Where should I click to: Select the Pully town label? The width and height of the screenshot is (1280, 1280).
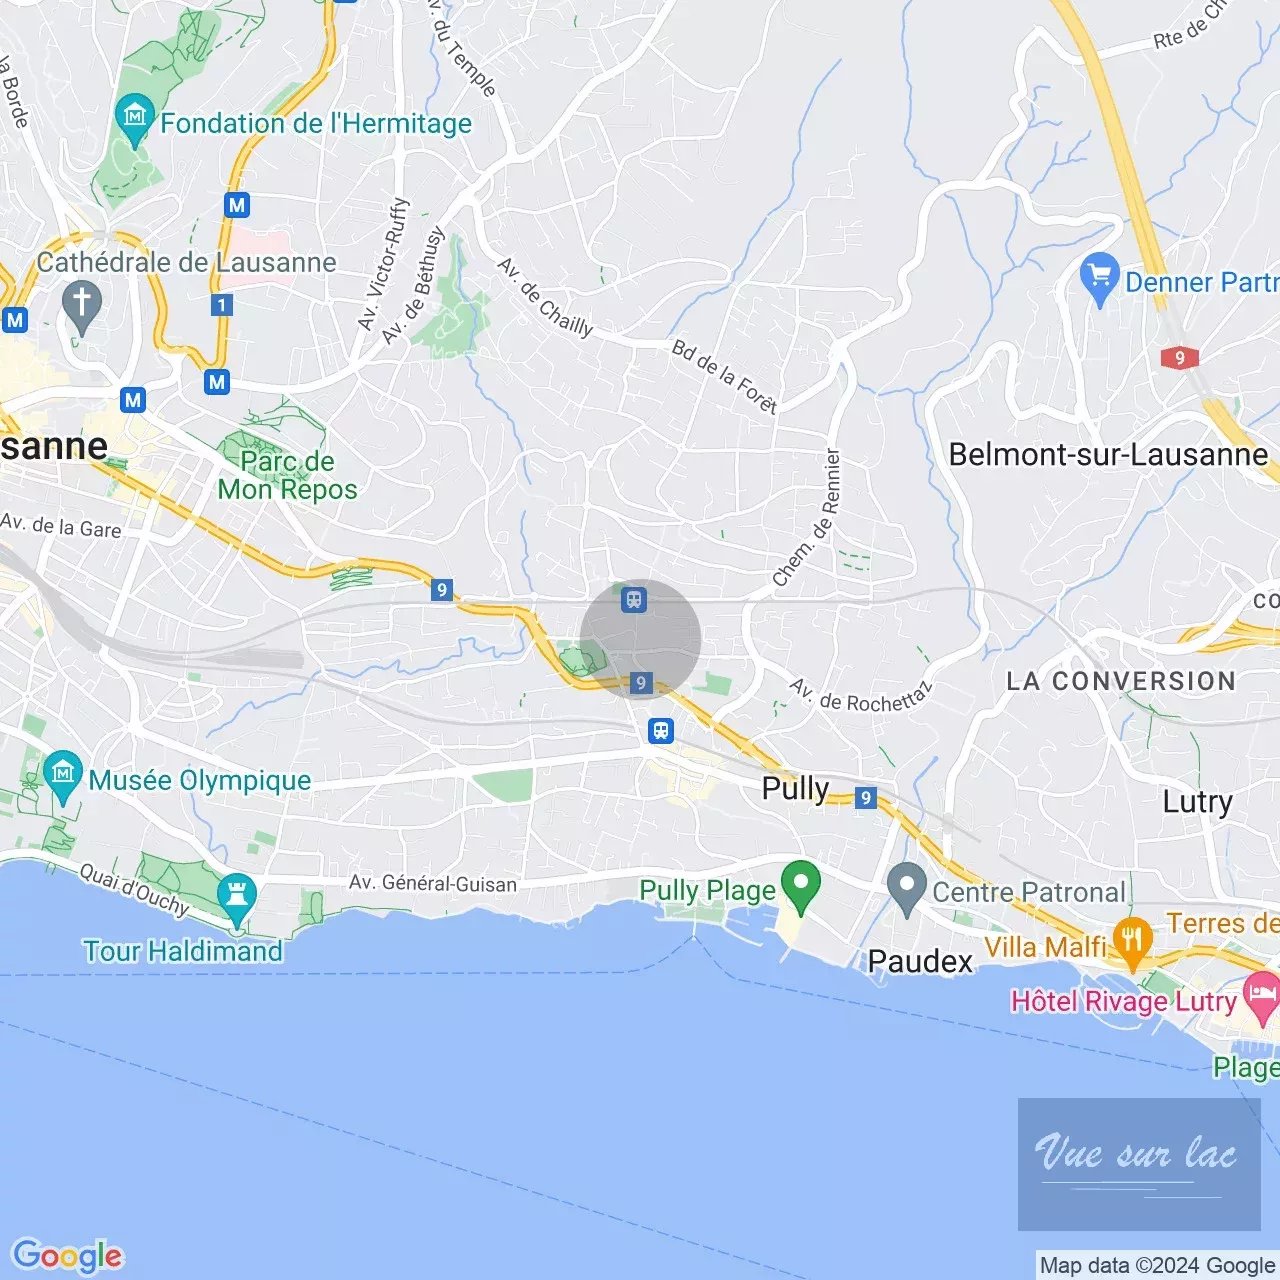coord(796,788)
